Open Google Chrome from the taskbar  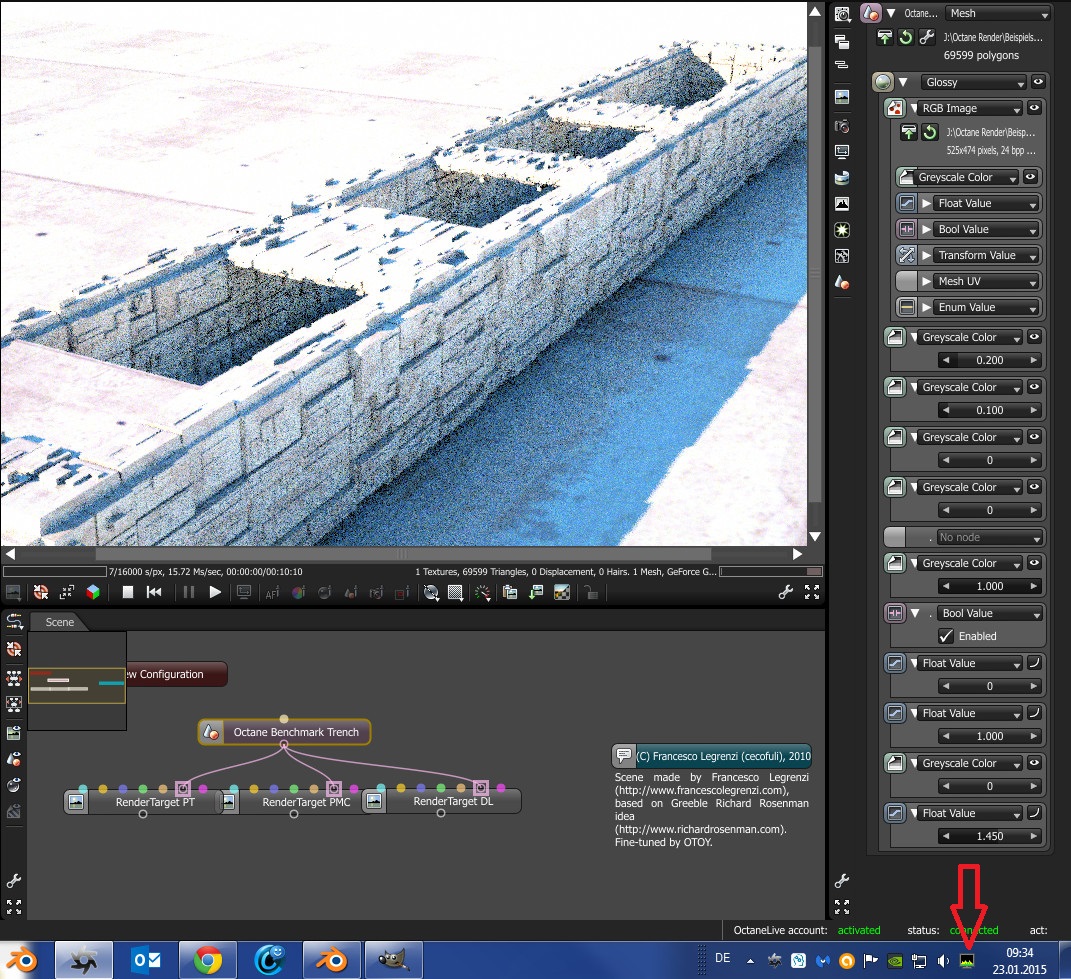tap(208, 961)
